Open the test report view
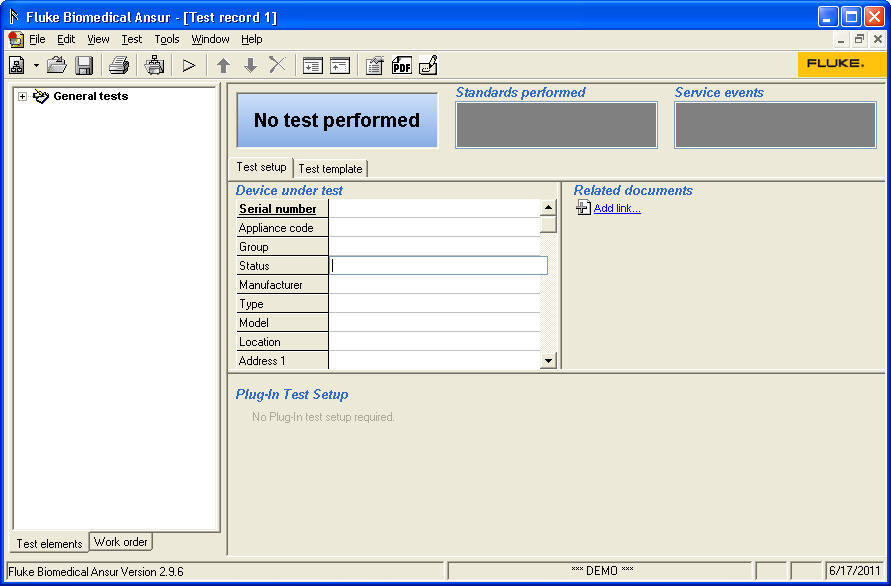Viewport: 891px width, 586px height. coord(374,65)
